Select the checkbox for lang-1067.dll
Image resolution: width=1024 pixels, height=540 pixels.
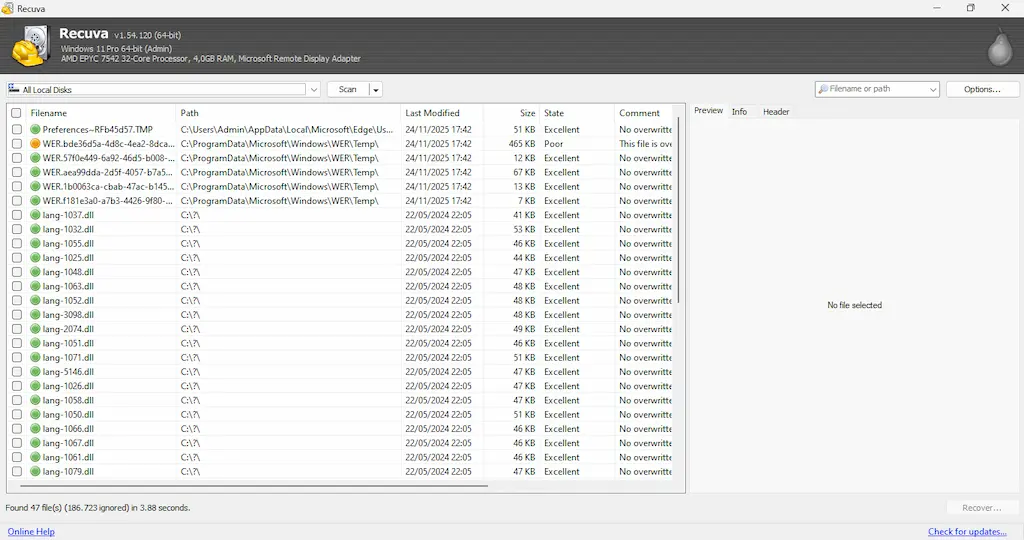click(17, 443)
